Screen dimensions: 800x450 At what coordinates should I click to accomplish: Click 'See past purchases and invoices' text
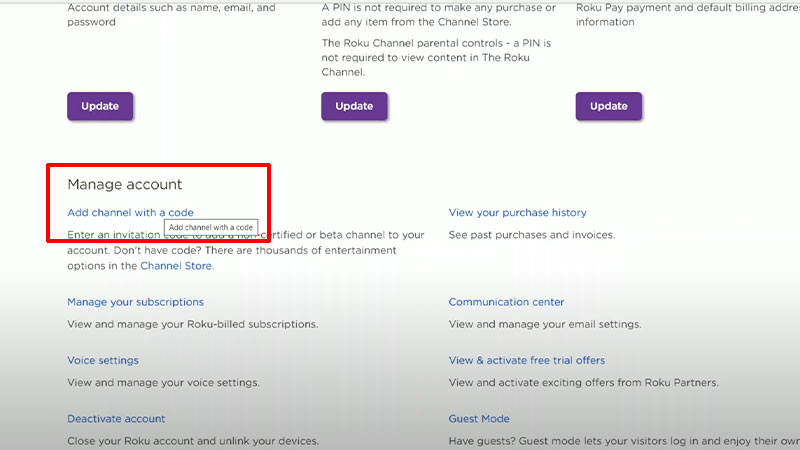(531, 235)
